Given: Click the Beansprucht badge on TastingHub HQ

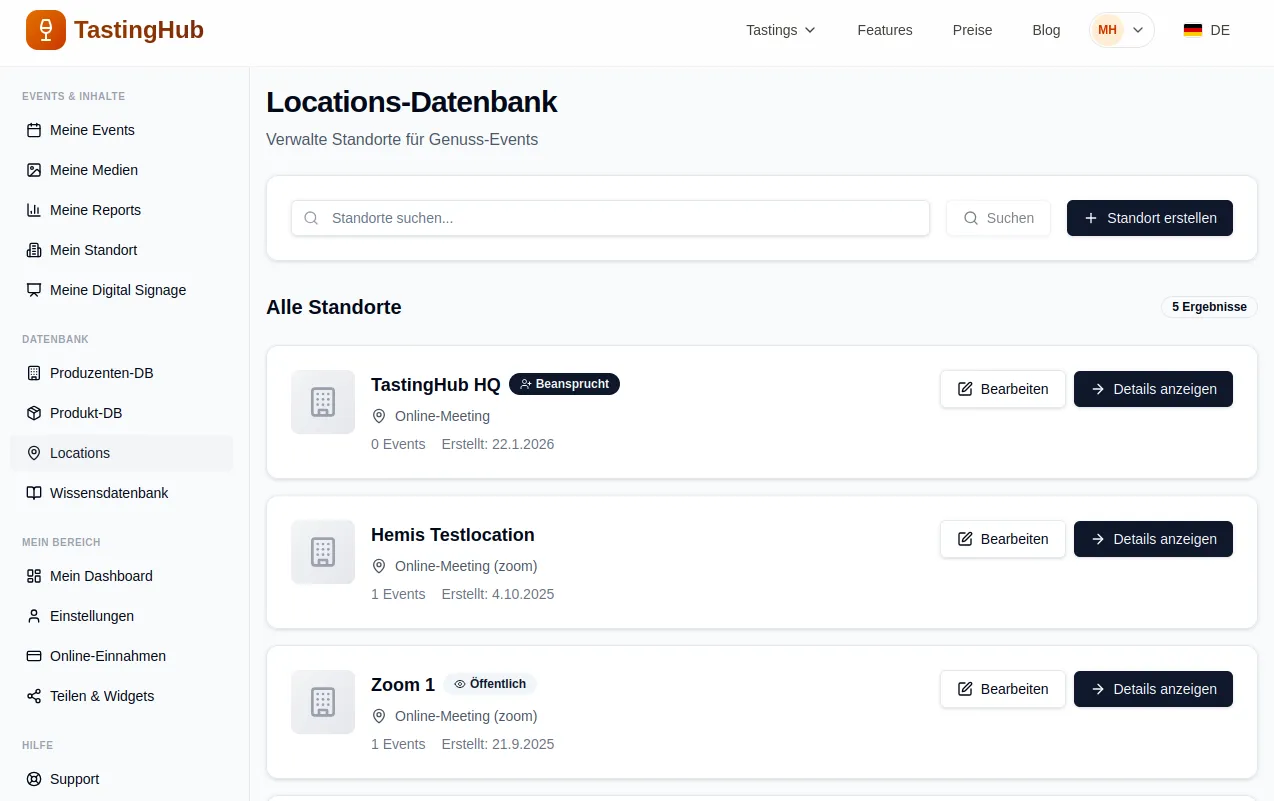Looking at the screenshot, I should (564, 384).
